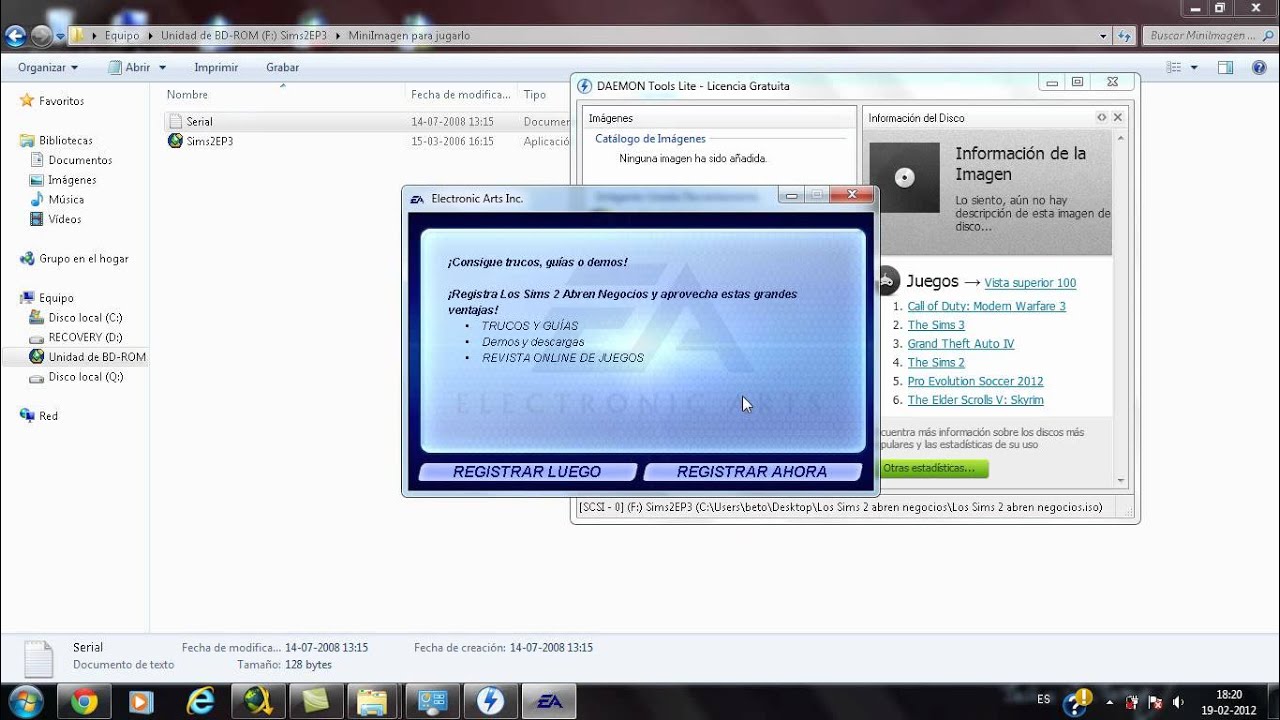Click the Explorer forward arrow button

coord(41,36)
